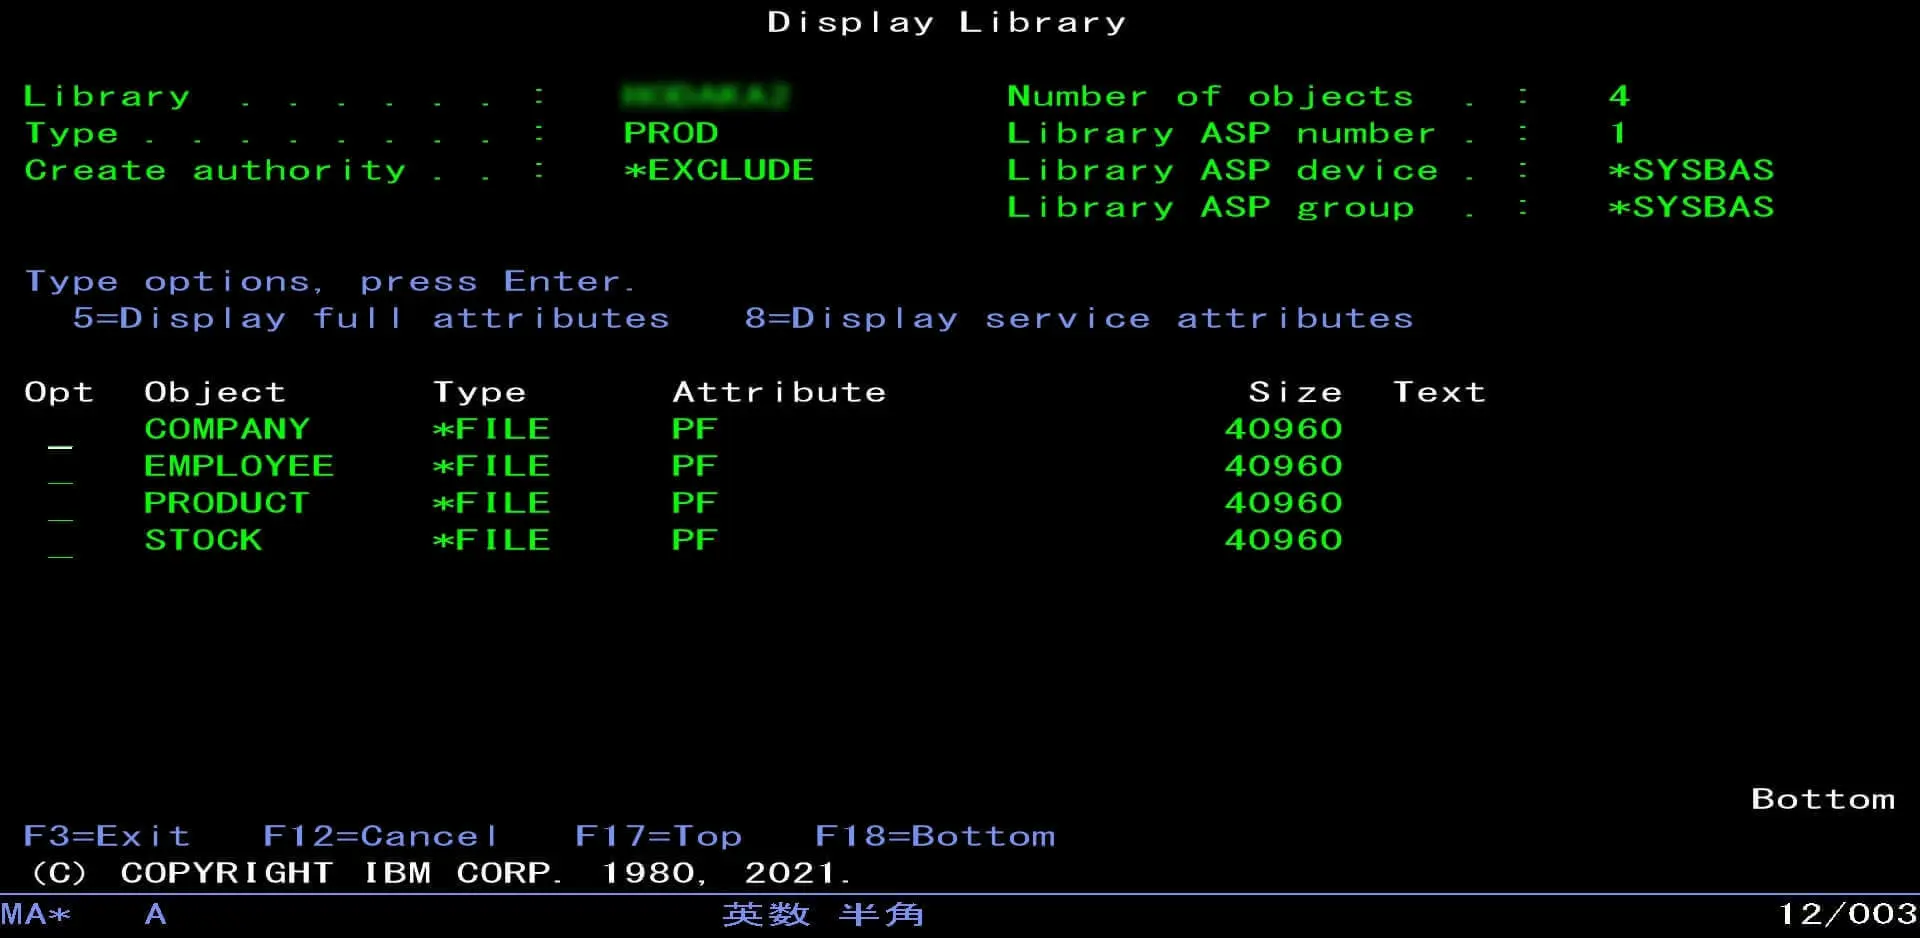Image resolution: width=1920 pixels, height=938 pixels.
Task: Click the Type column header
Action: pyautogui.click(x=479, y=392)
